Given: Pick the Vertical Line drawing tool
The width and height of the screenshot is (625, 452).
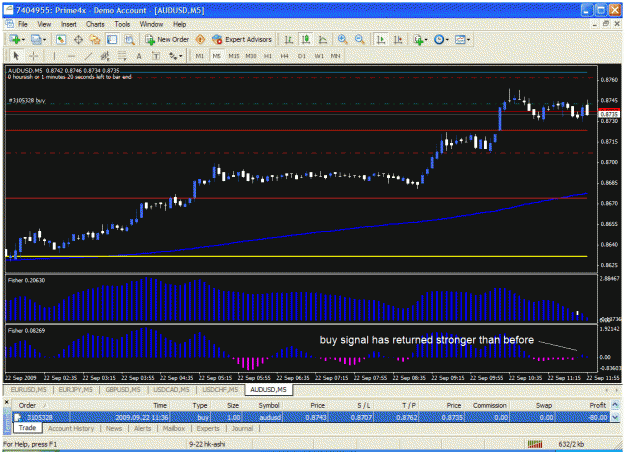Looking at the screenshot, I should click(x=54, y=56).
